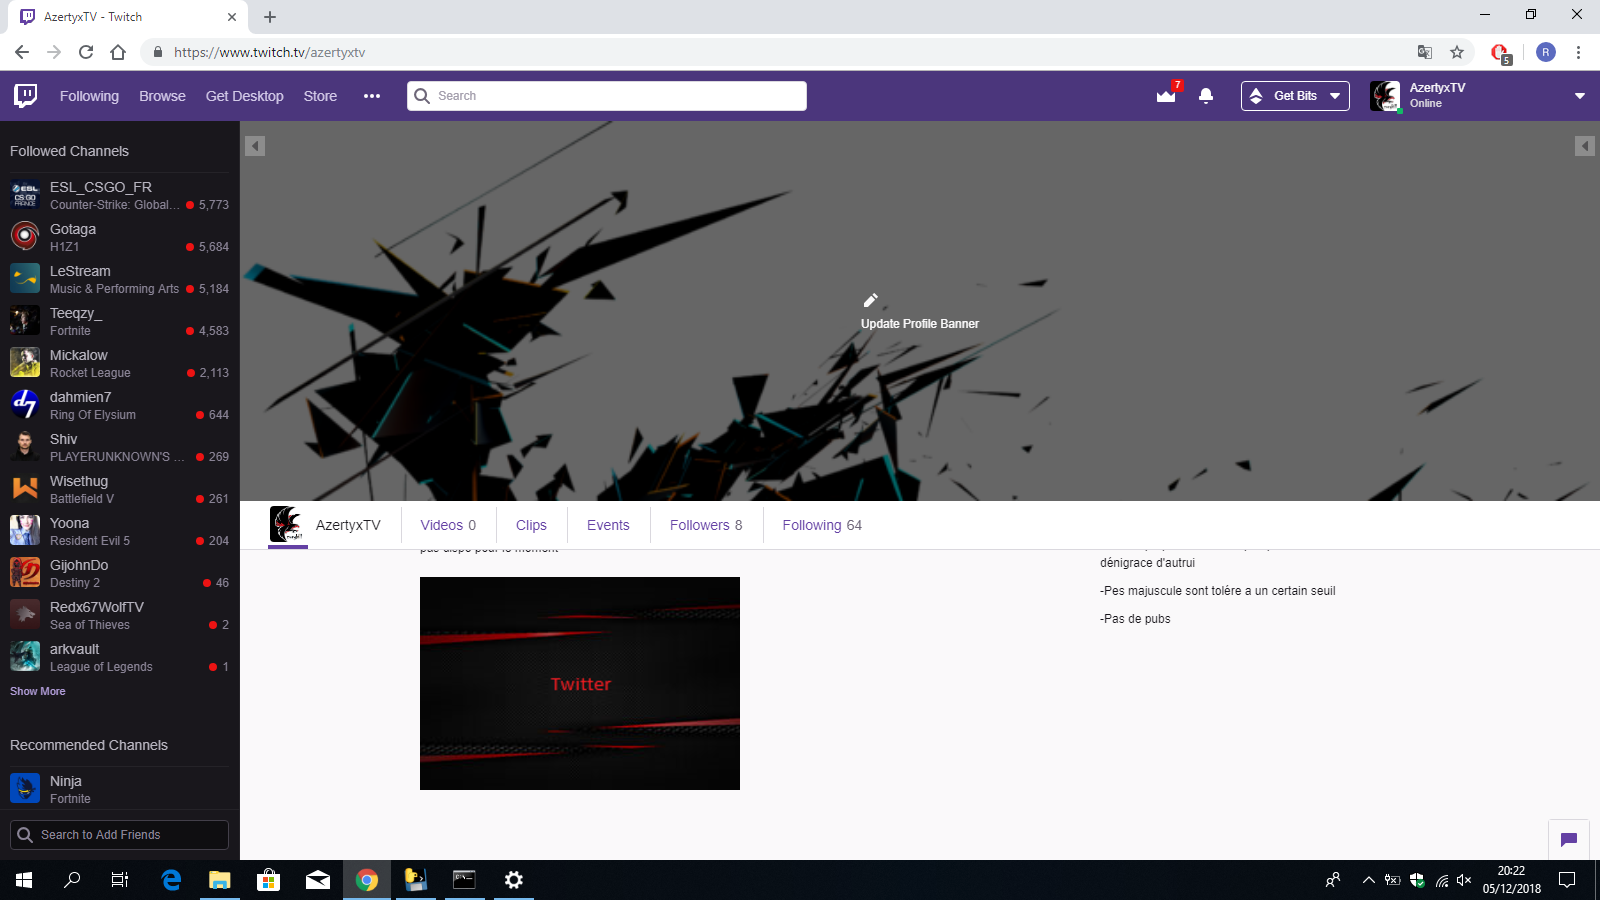Open File Explorer from taskbar

point(220,880)
